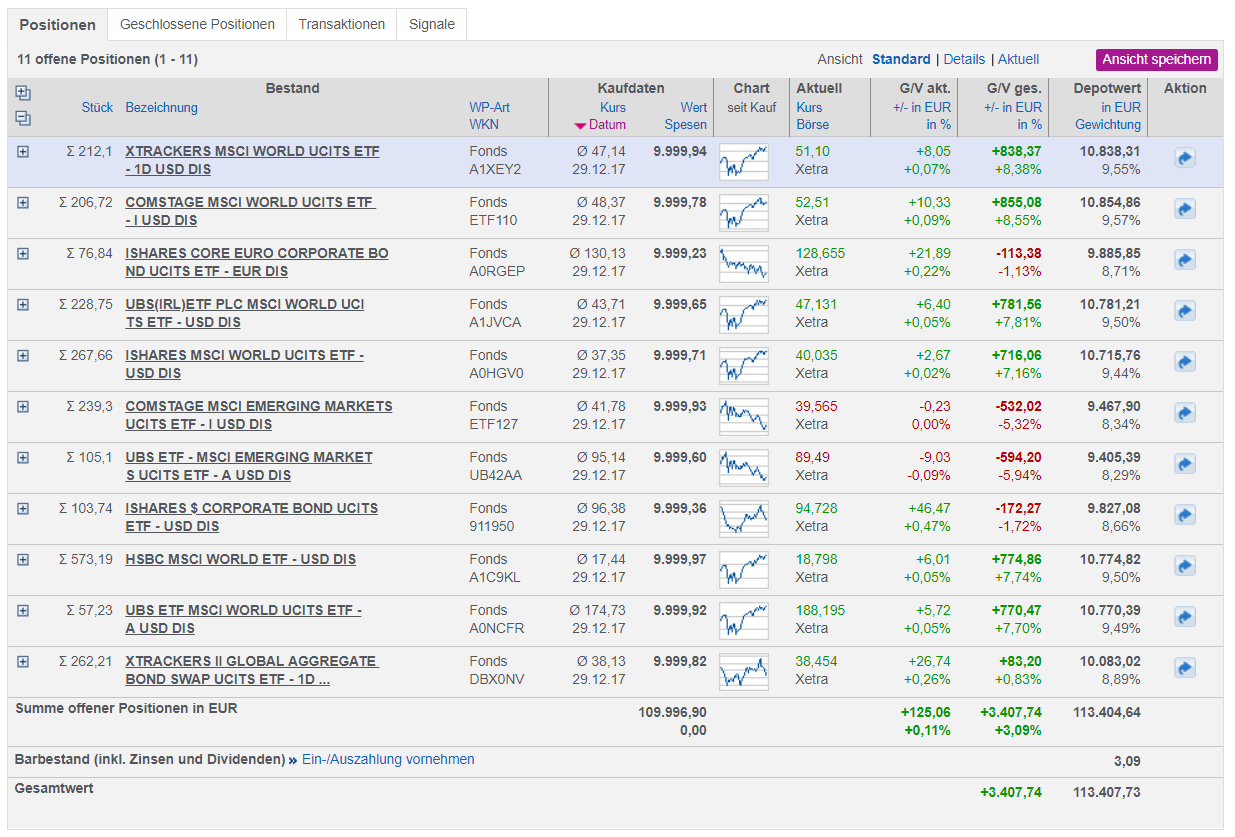Sort by Datum column header
This screenshot has height=837, width=1235.
click(607, 124)
